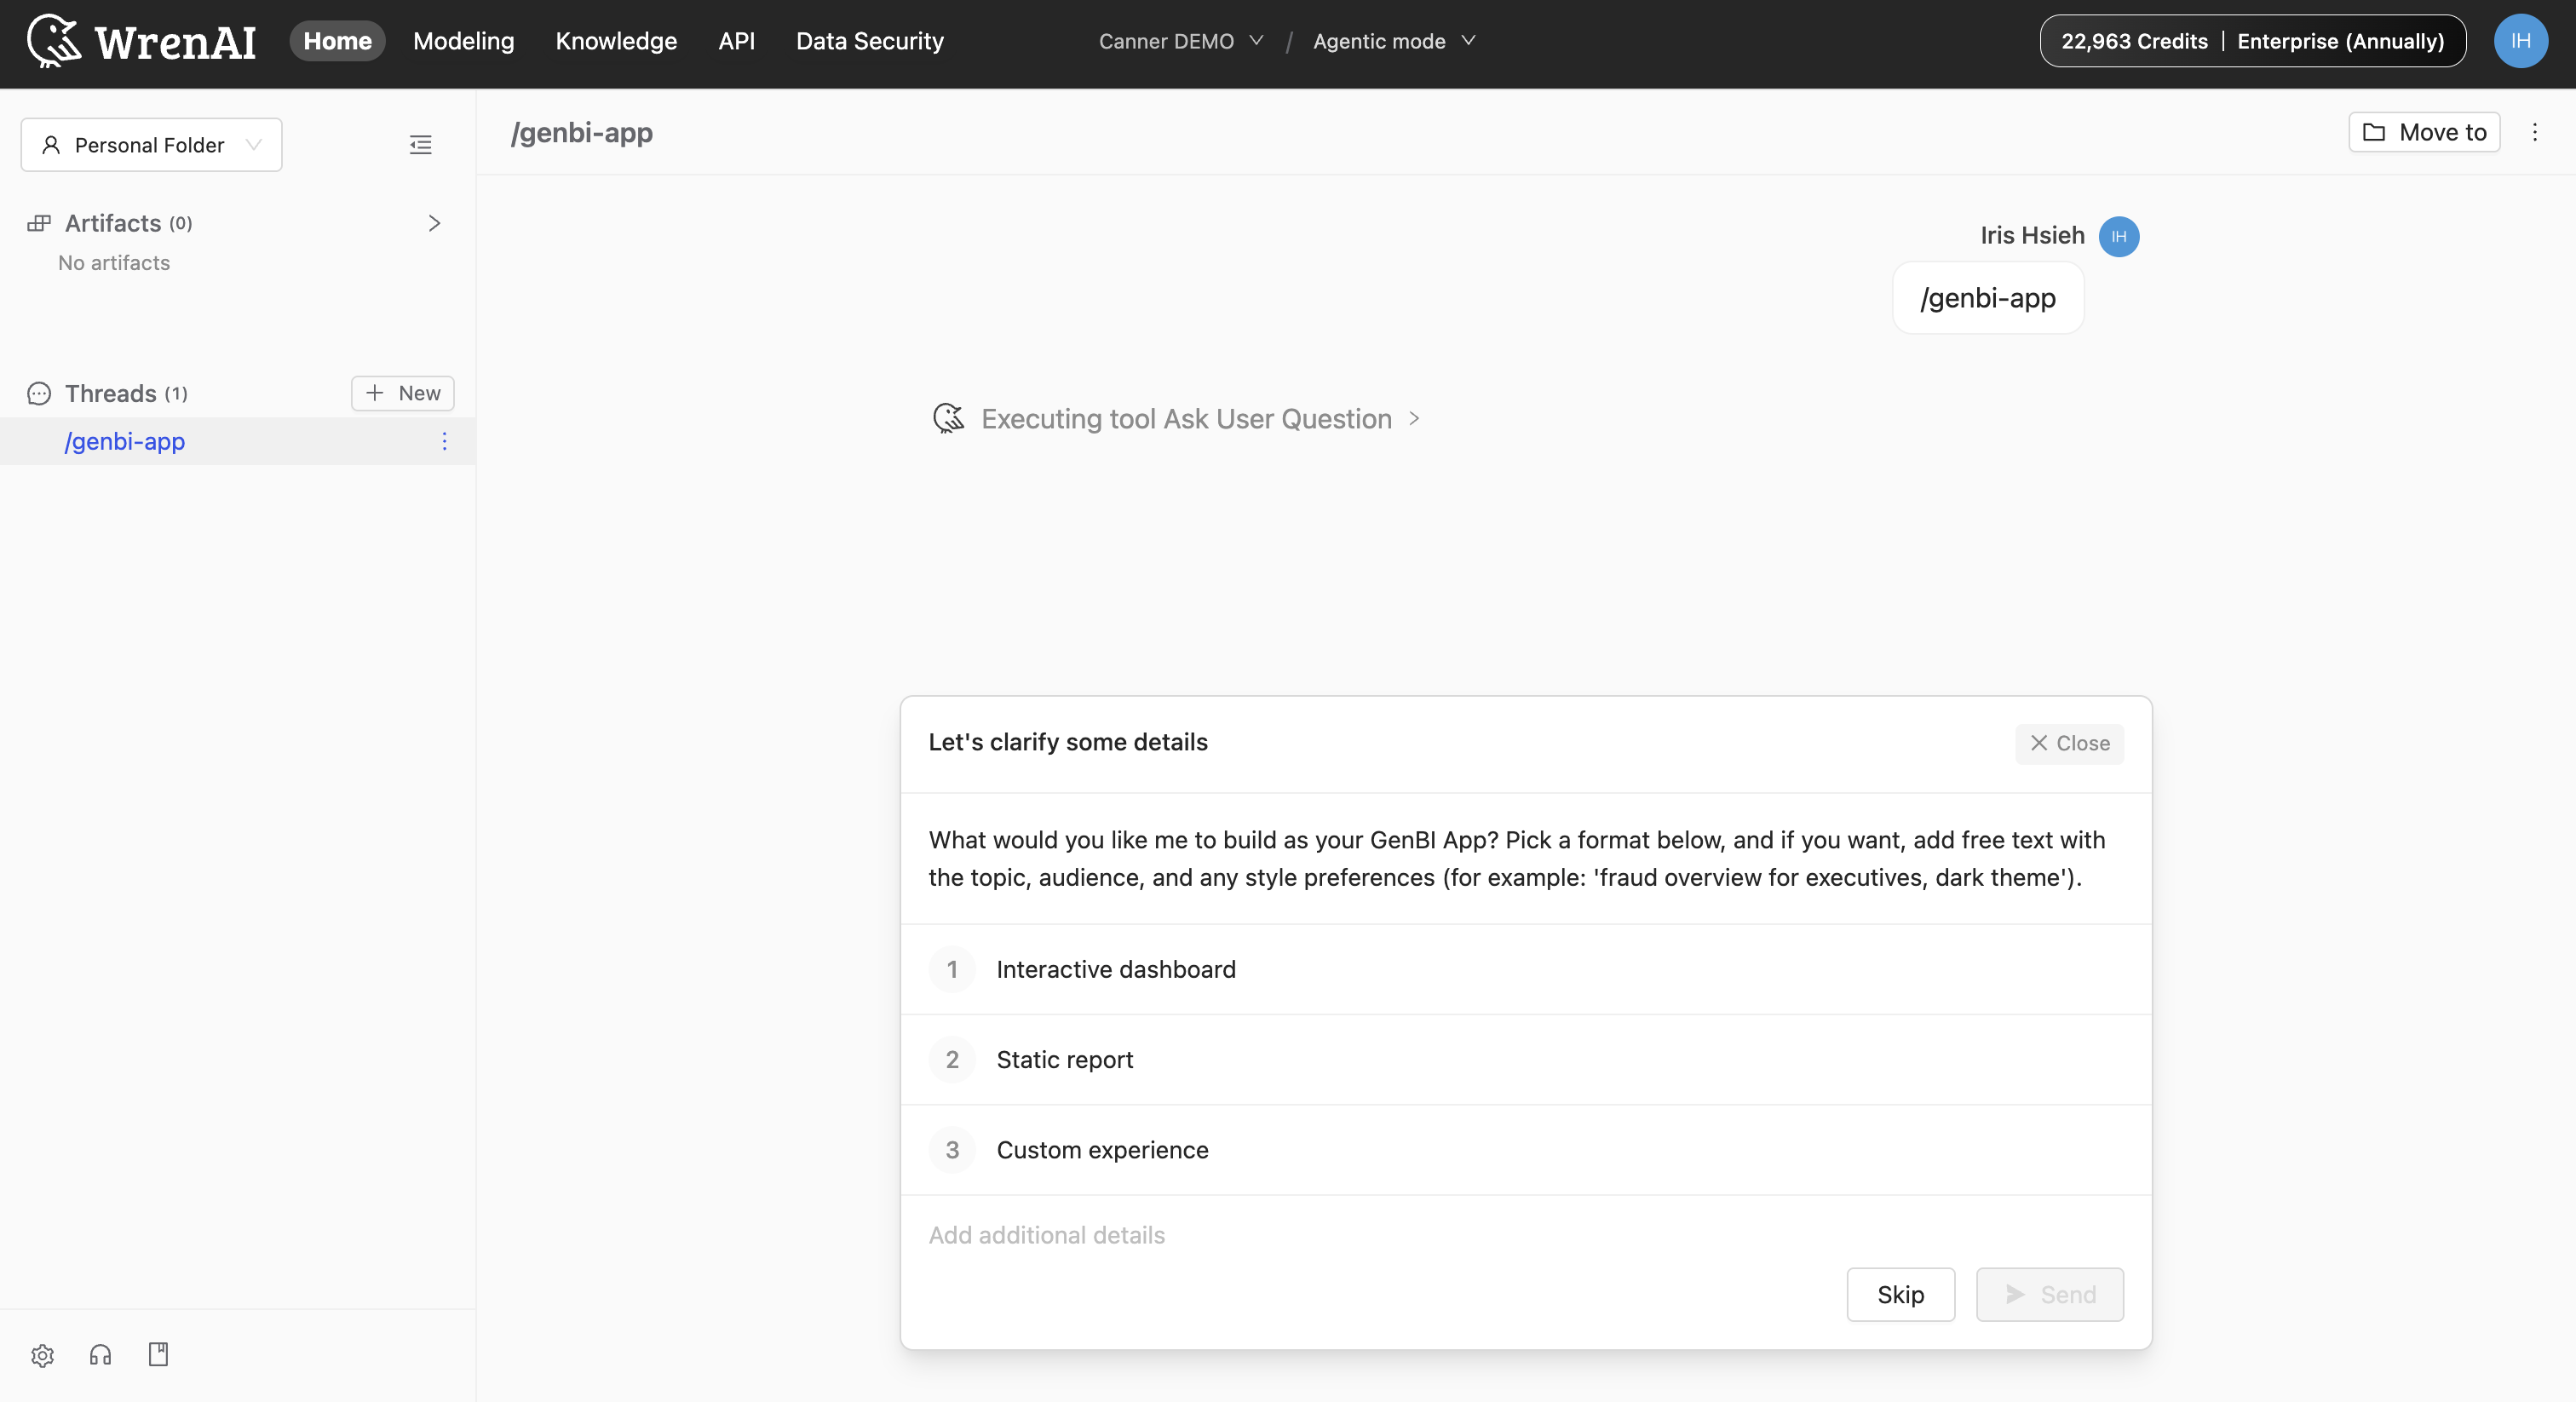Viewport: 2576px width, 1402px height.
Task: Click 'Let's clarify some details' heading
Action: coord(1068,742)
